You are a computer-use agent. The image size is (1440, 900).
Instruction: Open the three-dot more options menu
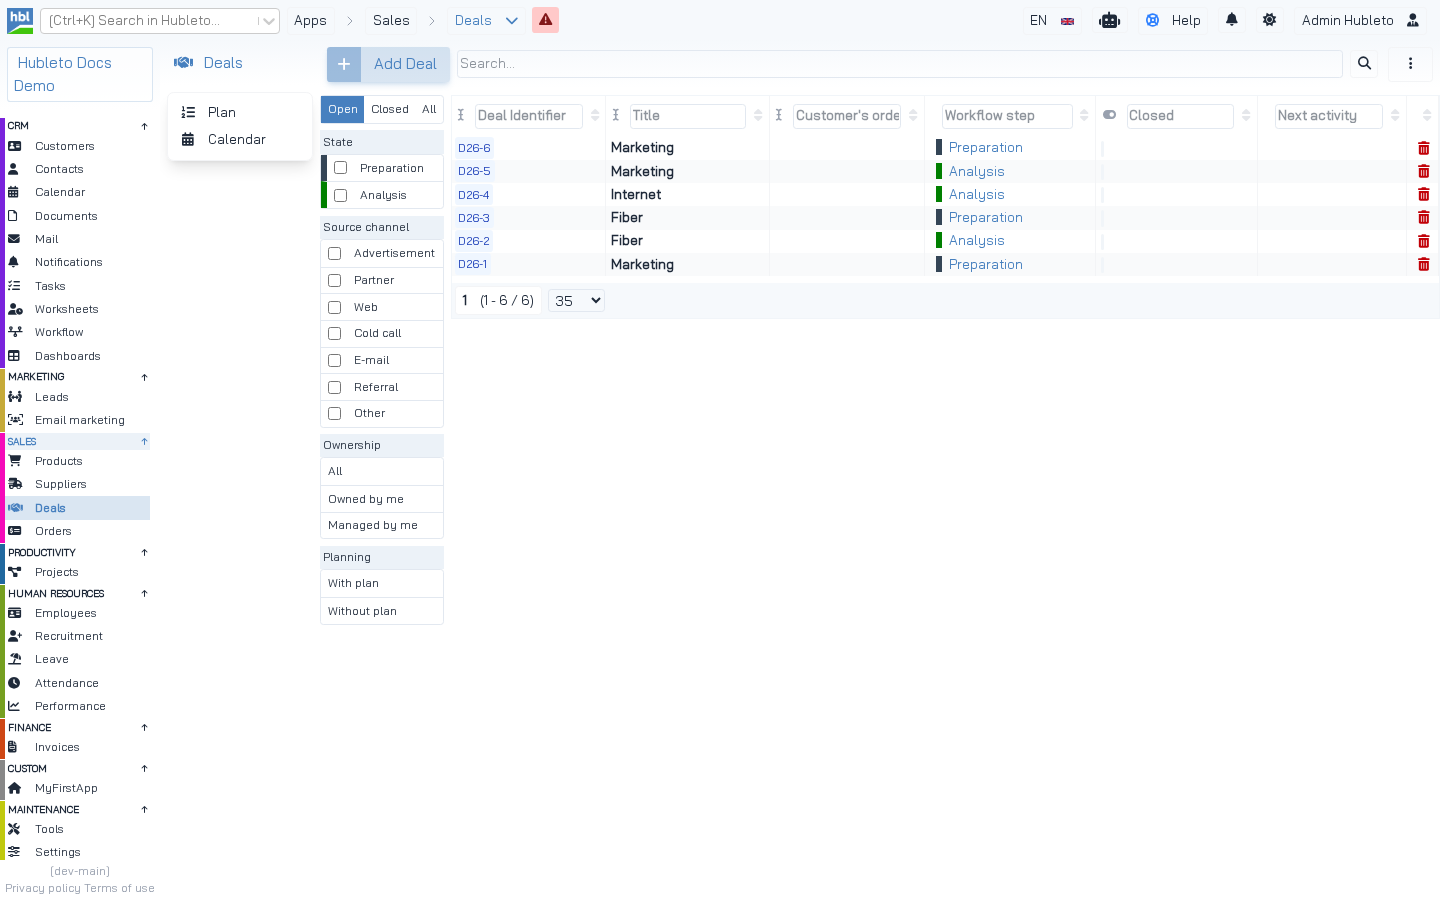click(x=1410, y=64)
